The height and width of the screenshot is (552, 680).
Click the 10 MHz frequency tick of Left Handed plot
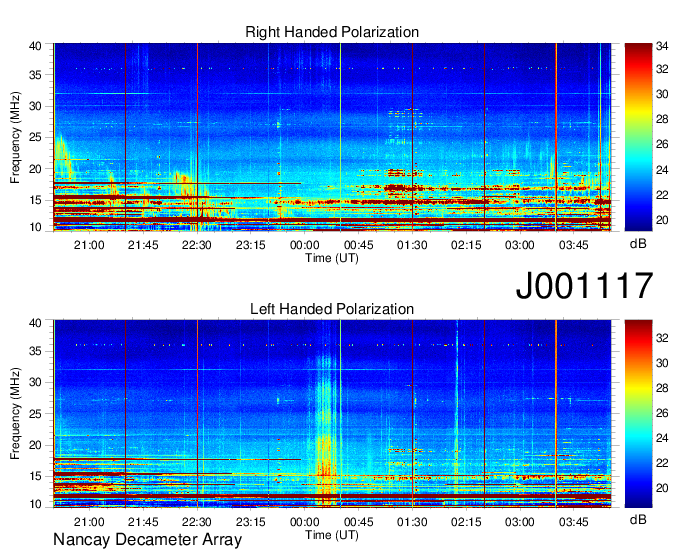coord(36,504)
